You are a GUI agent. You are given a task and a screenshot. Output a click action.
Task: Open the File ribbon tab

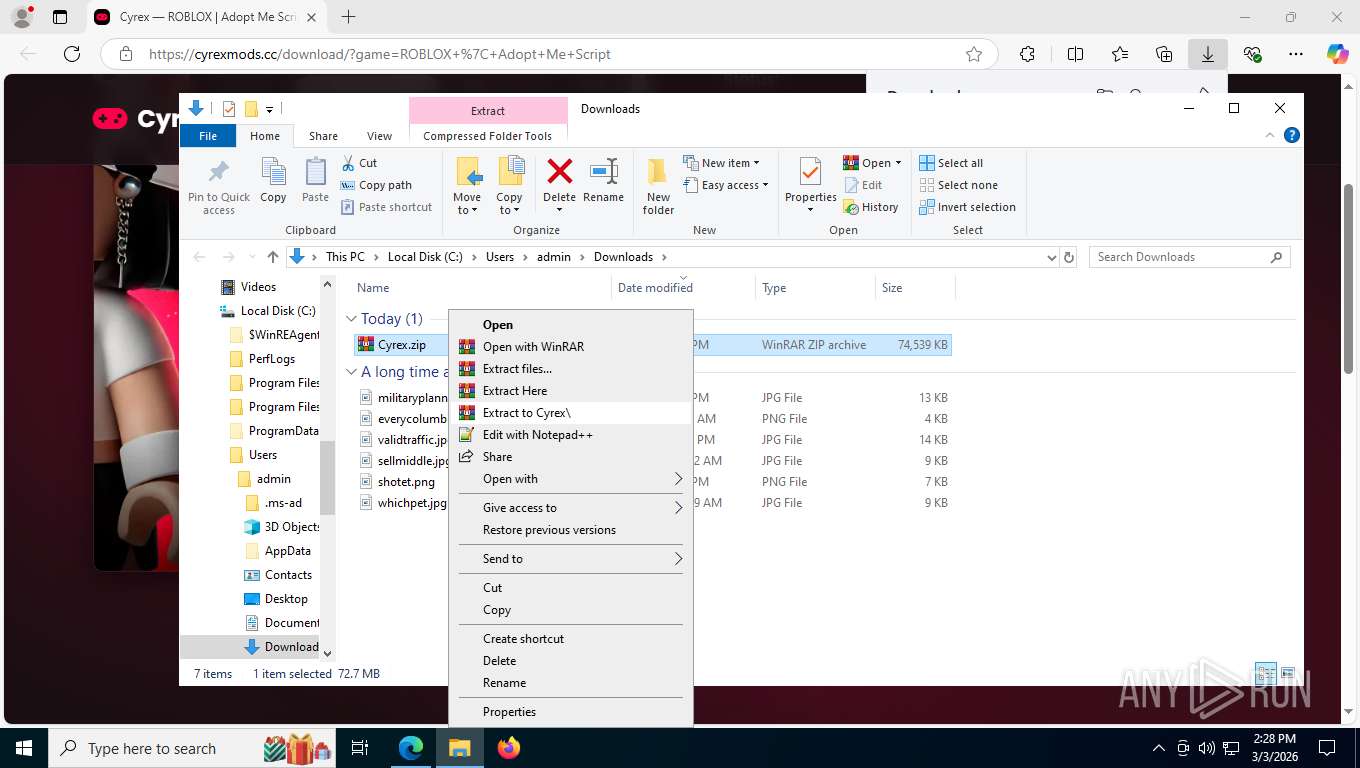pyautogui.click(x=208, y=136)
